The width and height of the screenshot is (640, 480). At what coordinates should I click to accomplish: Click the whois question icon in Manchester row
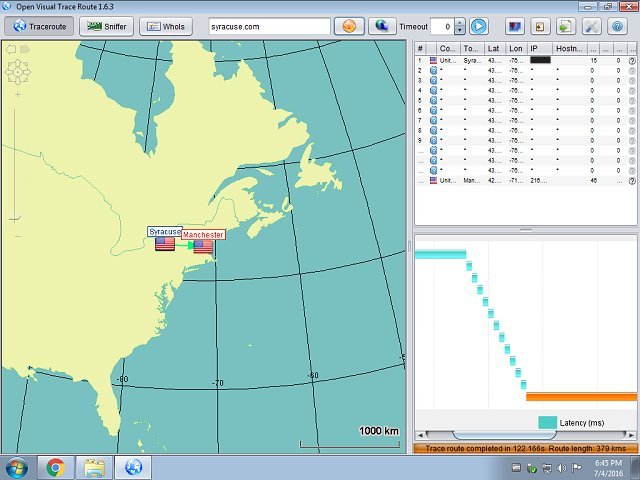pos(632,181)
